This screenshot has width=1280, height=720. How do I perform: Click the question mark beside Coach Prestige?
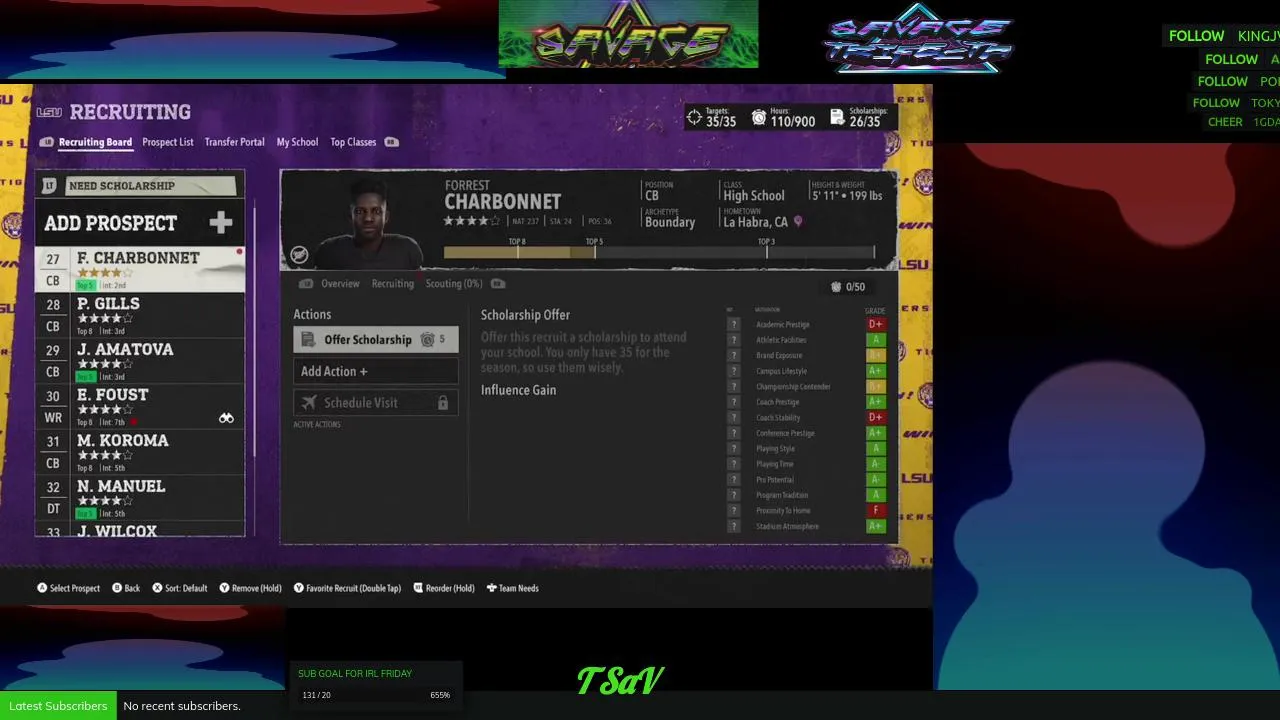coord(733,402)
